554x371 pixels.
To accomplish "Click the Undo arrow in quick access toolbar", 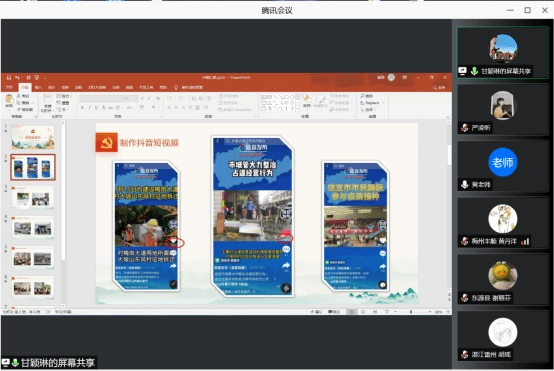I will click(17, 77).
